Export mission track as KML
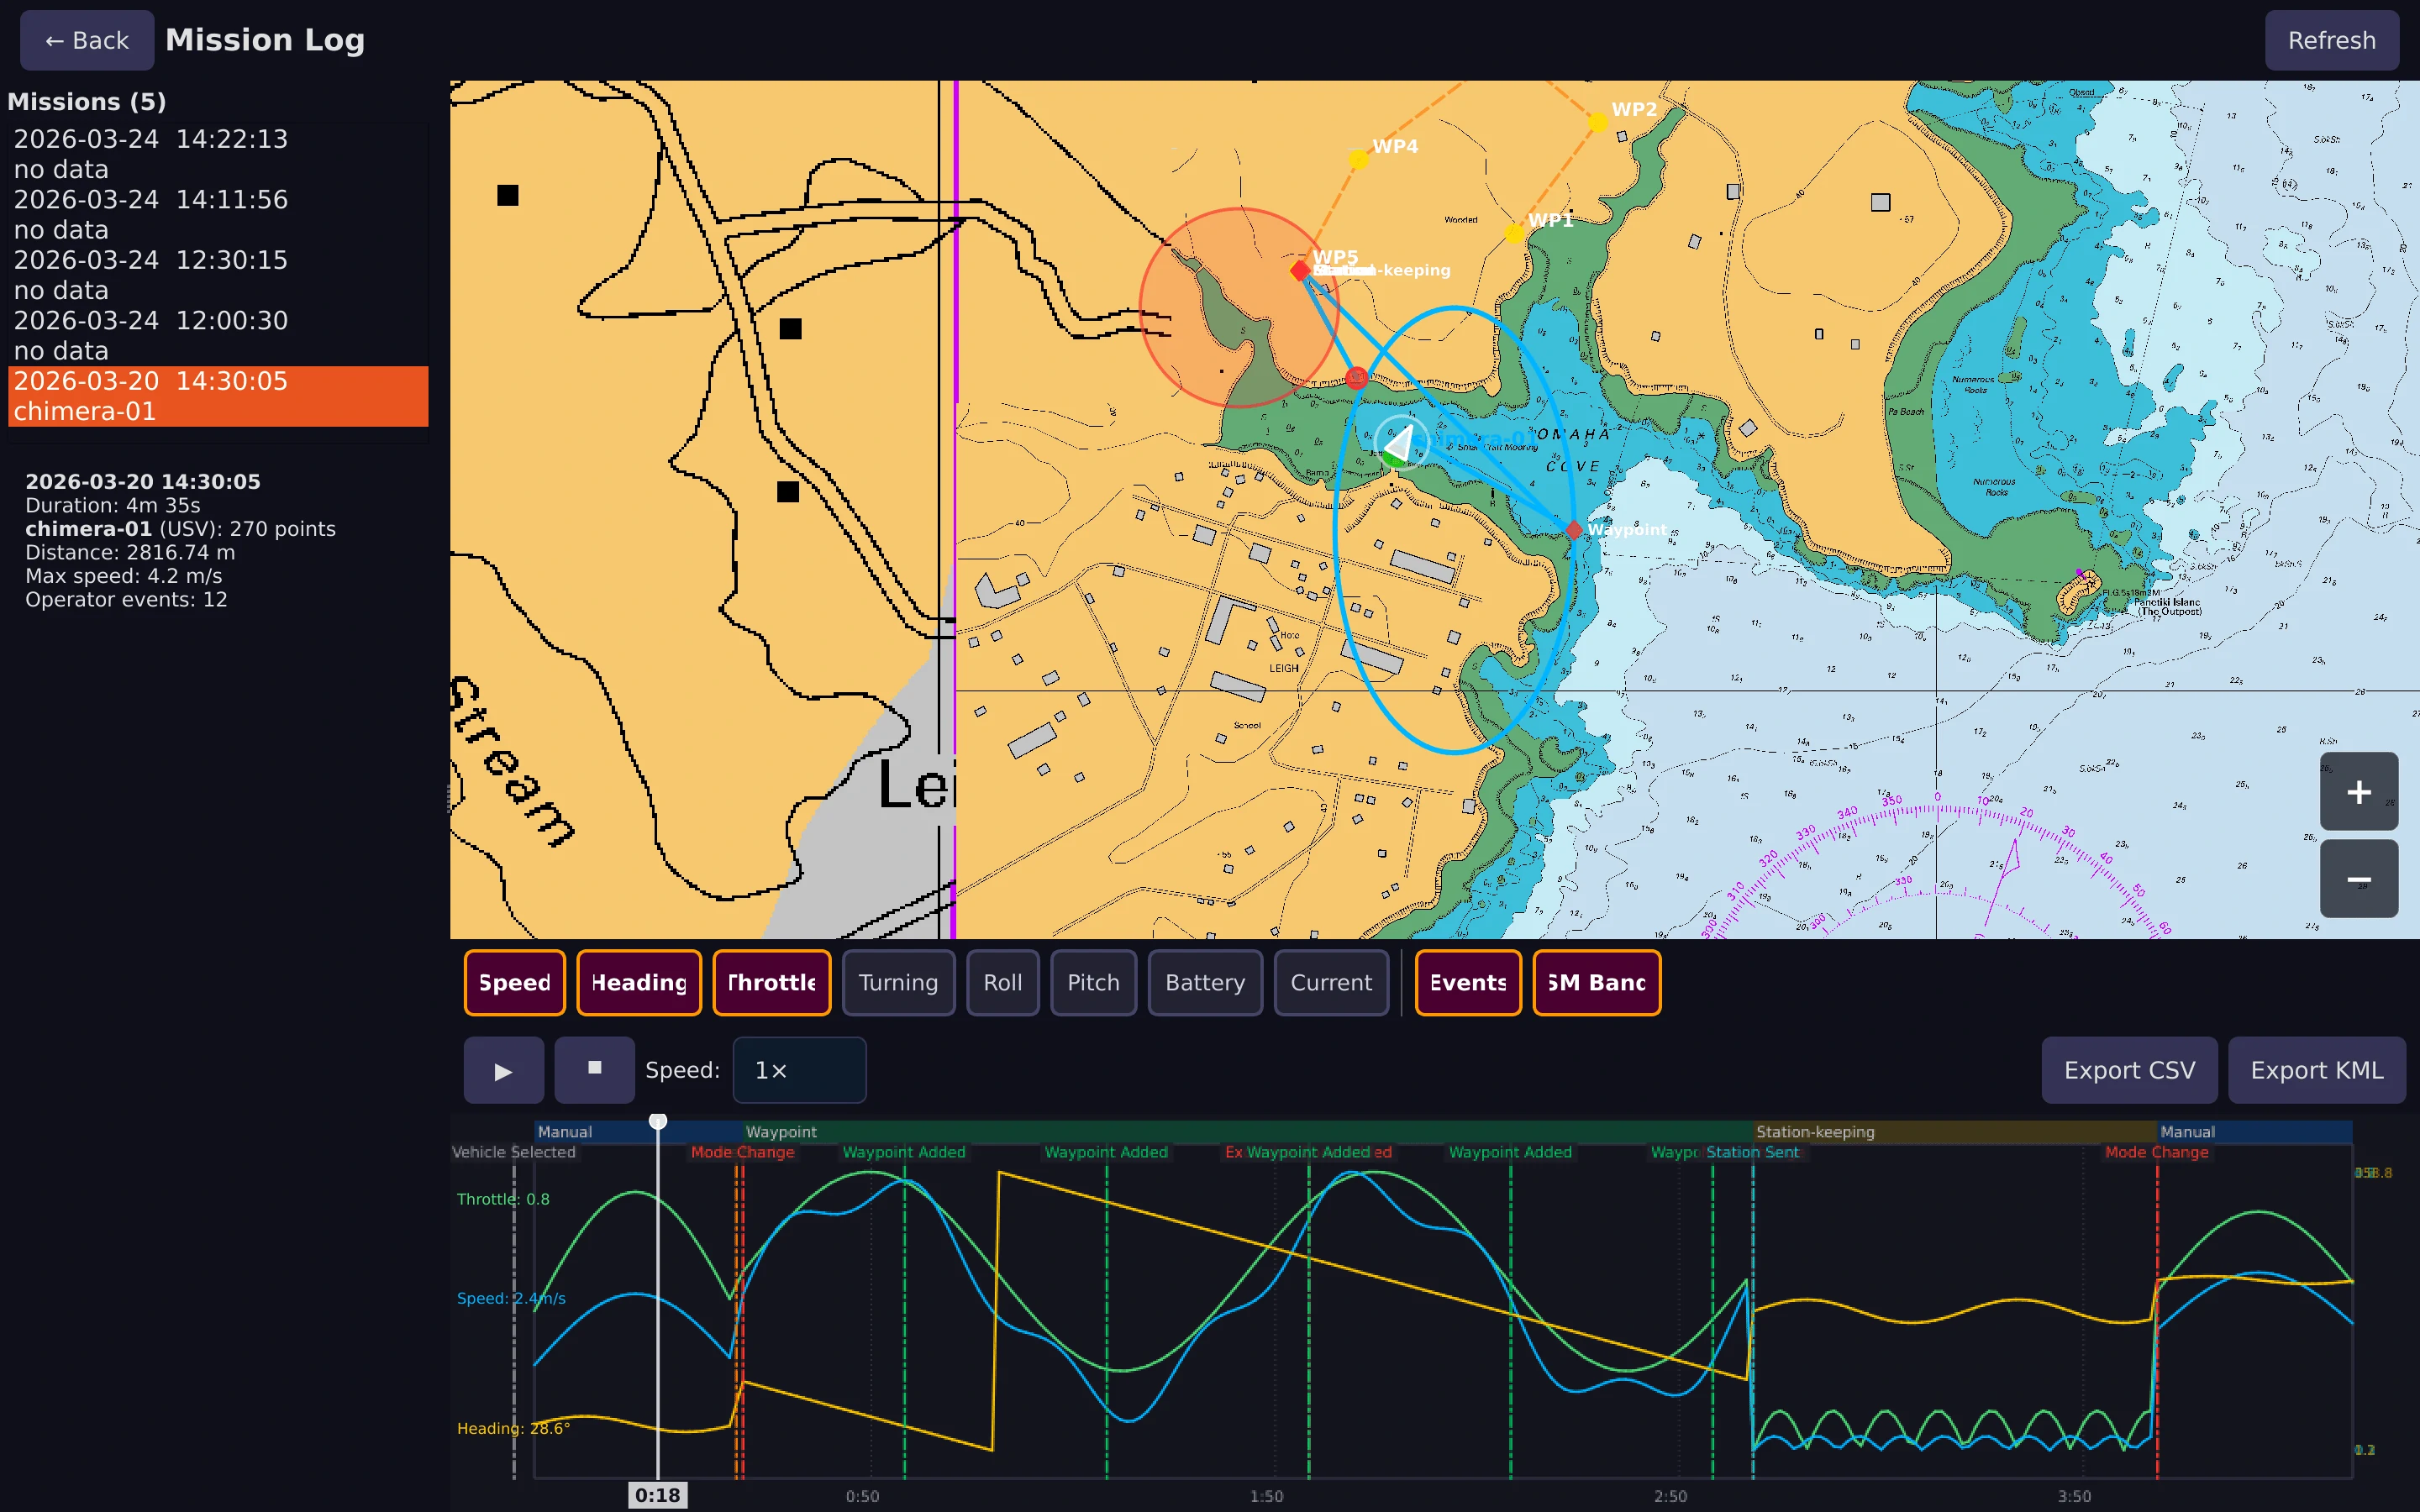This screenshot has width=2420, height=1512. coord(2316,1070)
